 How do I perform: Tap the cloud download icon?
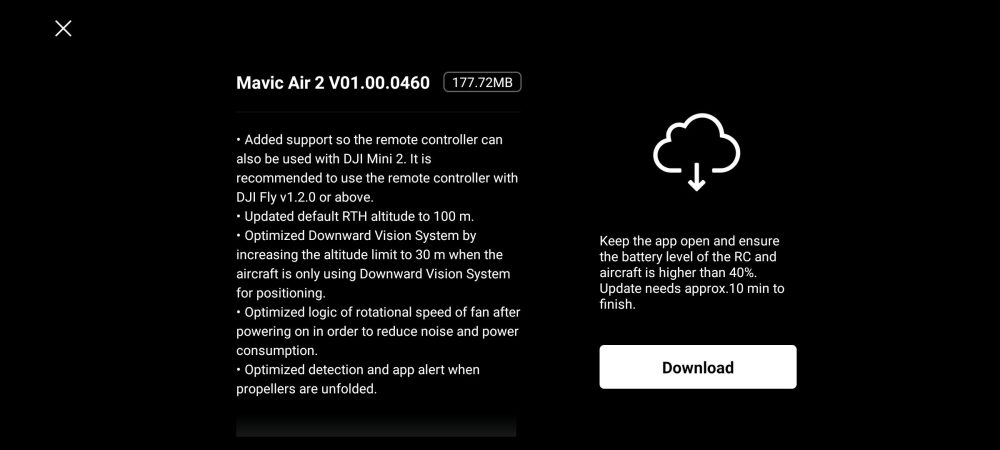tap(696, 152)
